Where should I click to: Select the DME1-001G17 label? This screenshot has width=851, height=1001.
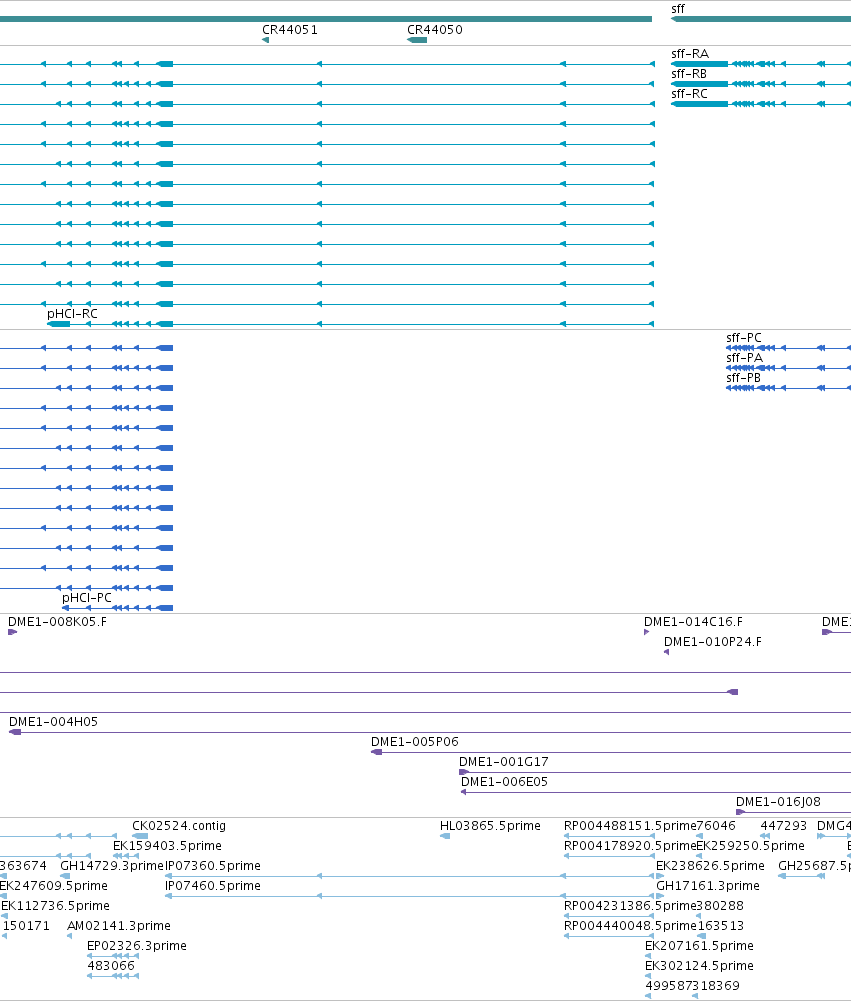click(504, 762)
